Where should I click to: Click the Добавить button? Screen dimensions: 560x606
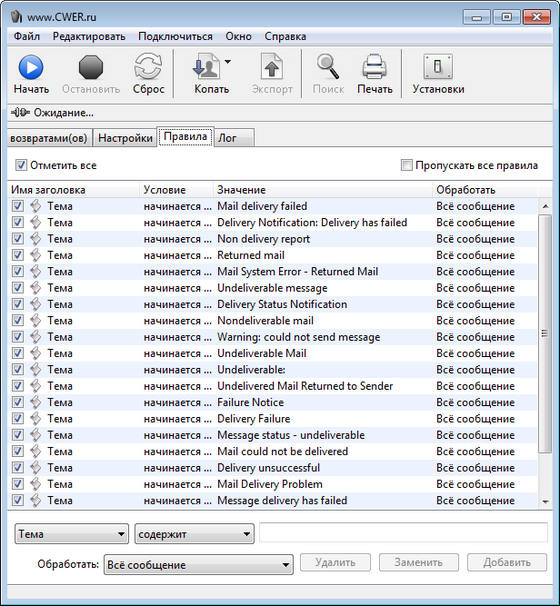[507, 562]
